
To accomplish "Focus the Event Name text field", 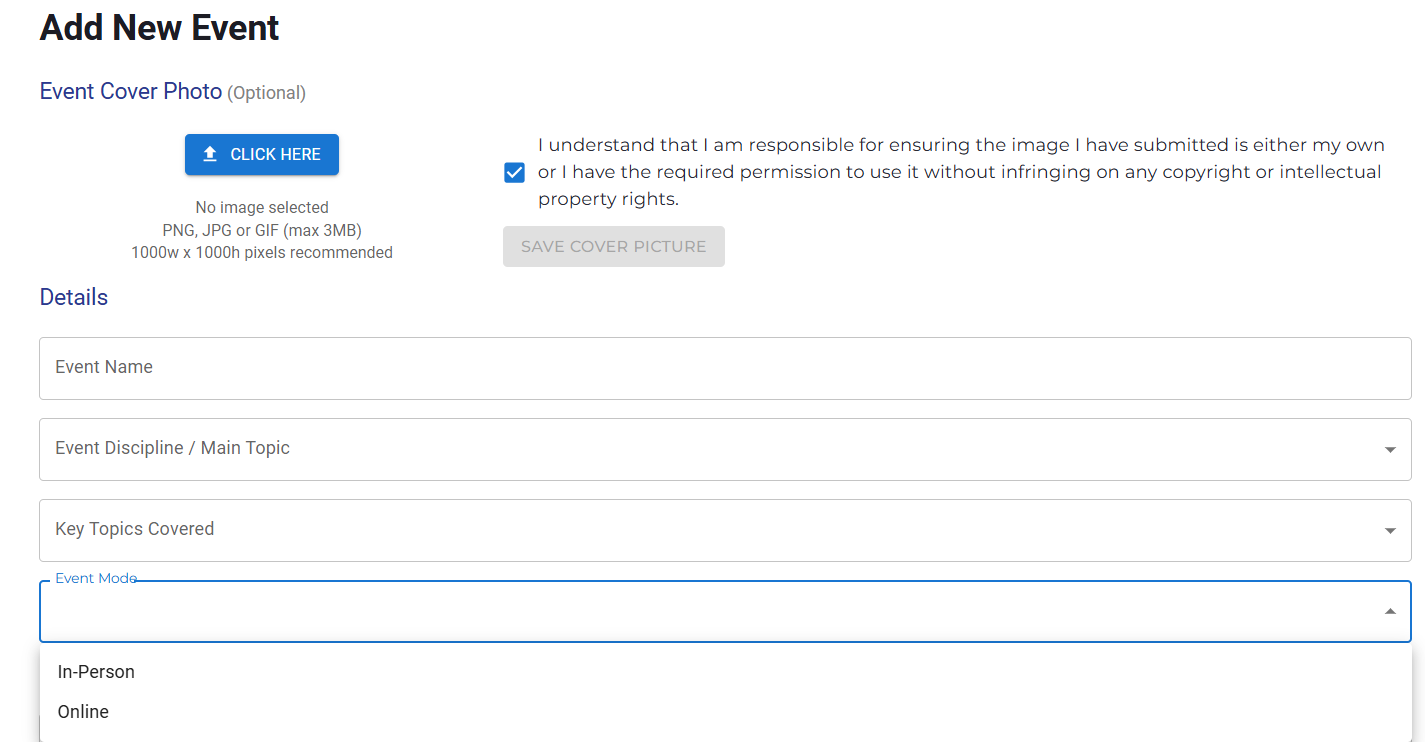I will click(725, 368).
